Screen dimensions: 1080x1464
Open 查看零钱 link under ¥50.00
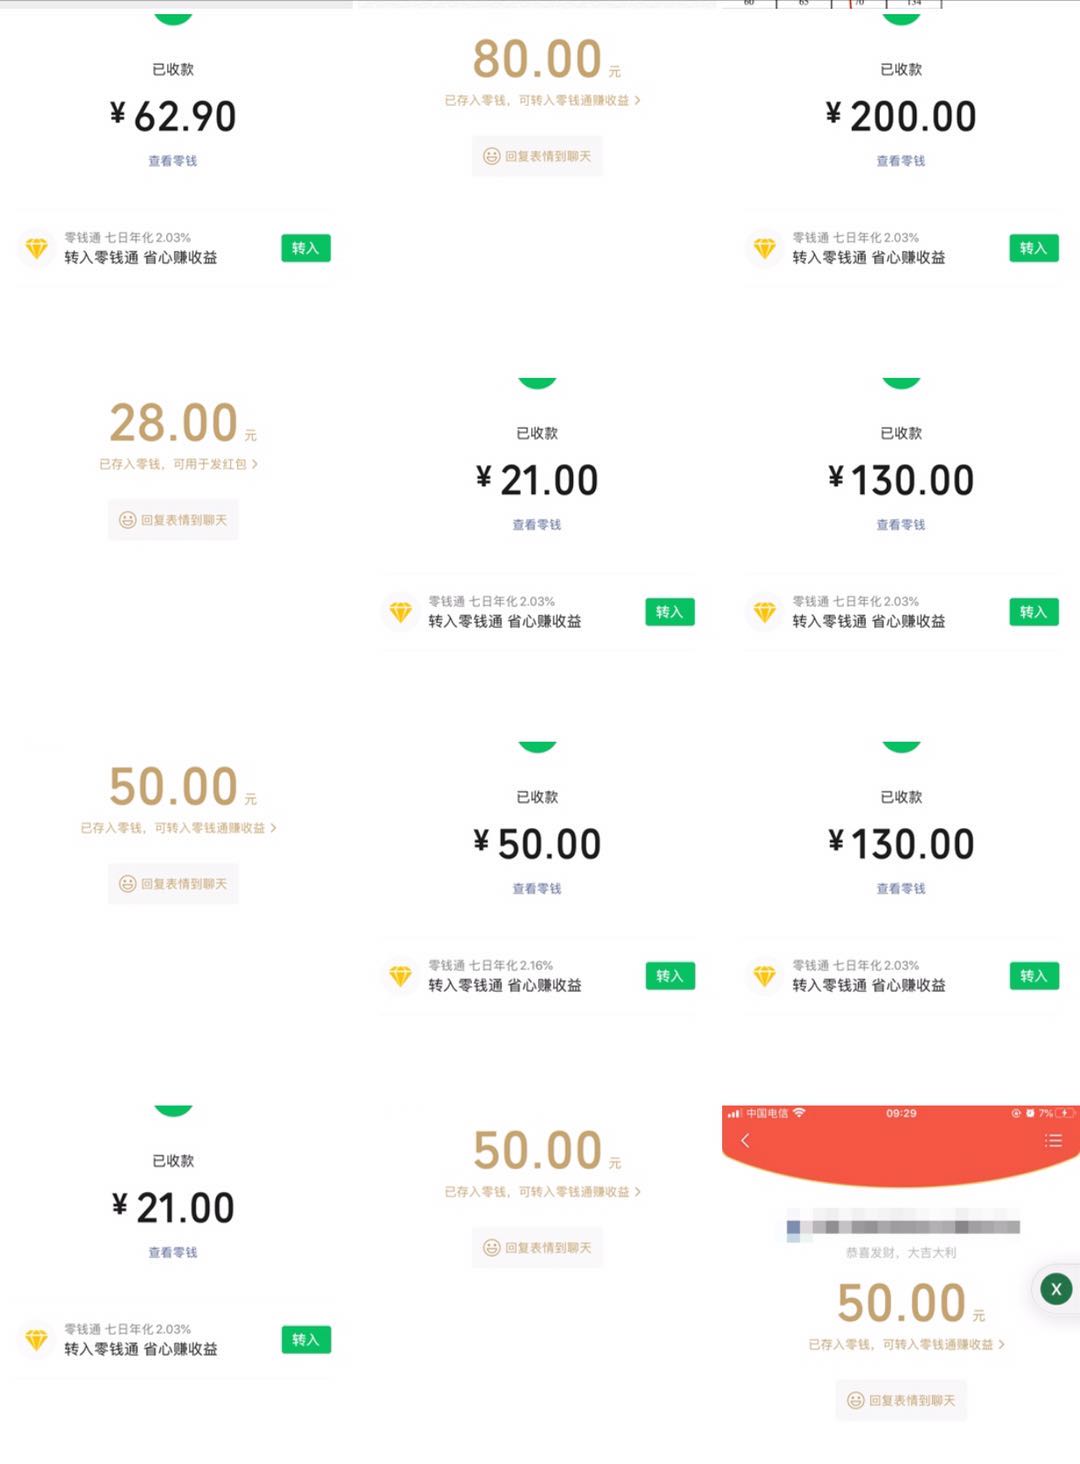(x=536, y=889)
